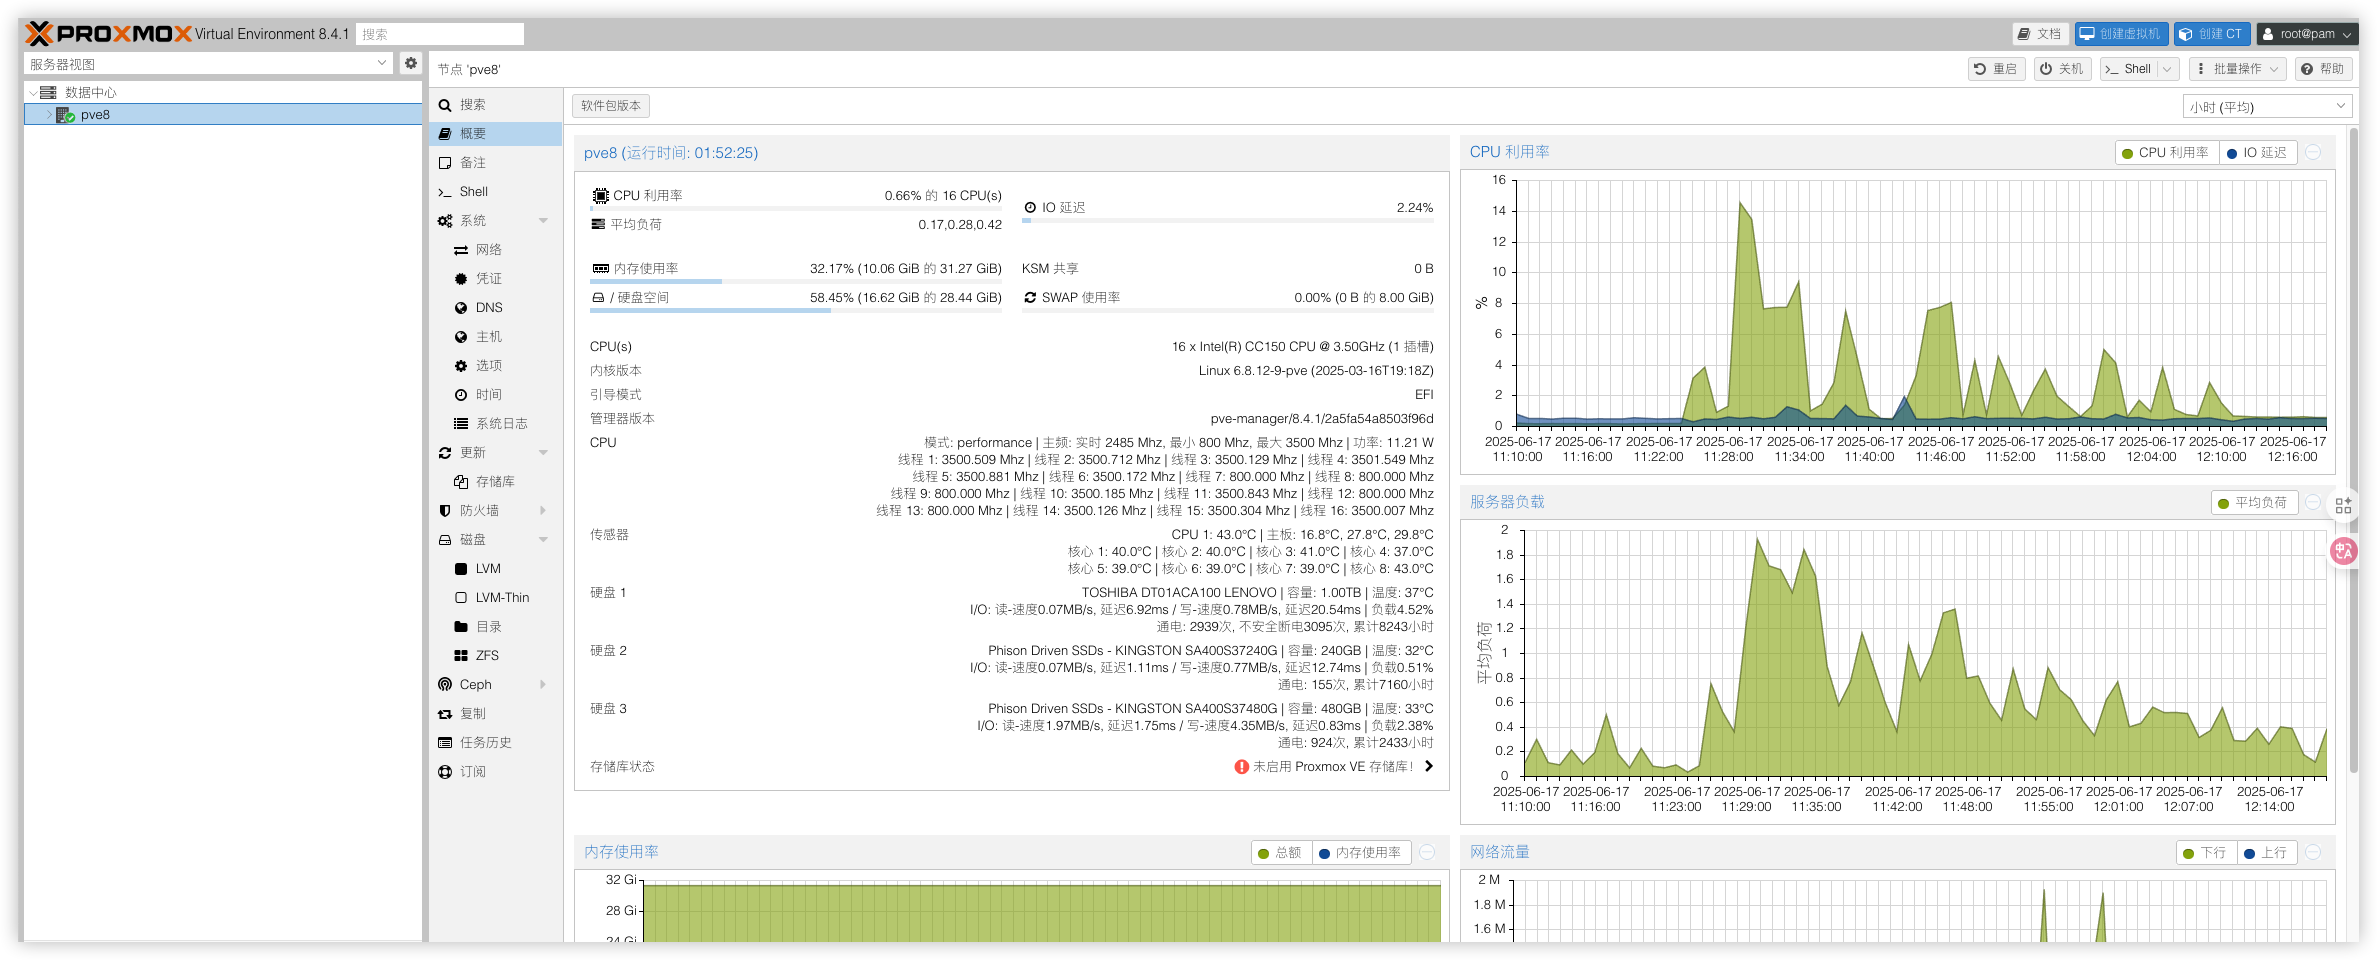2377x960 pixels.
Task: Click the page vertical scrollbar
Action: pyautogui.click(x=2354, y=450)
